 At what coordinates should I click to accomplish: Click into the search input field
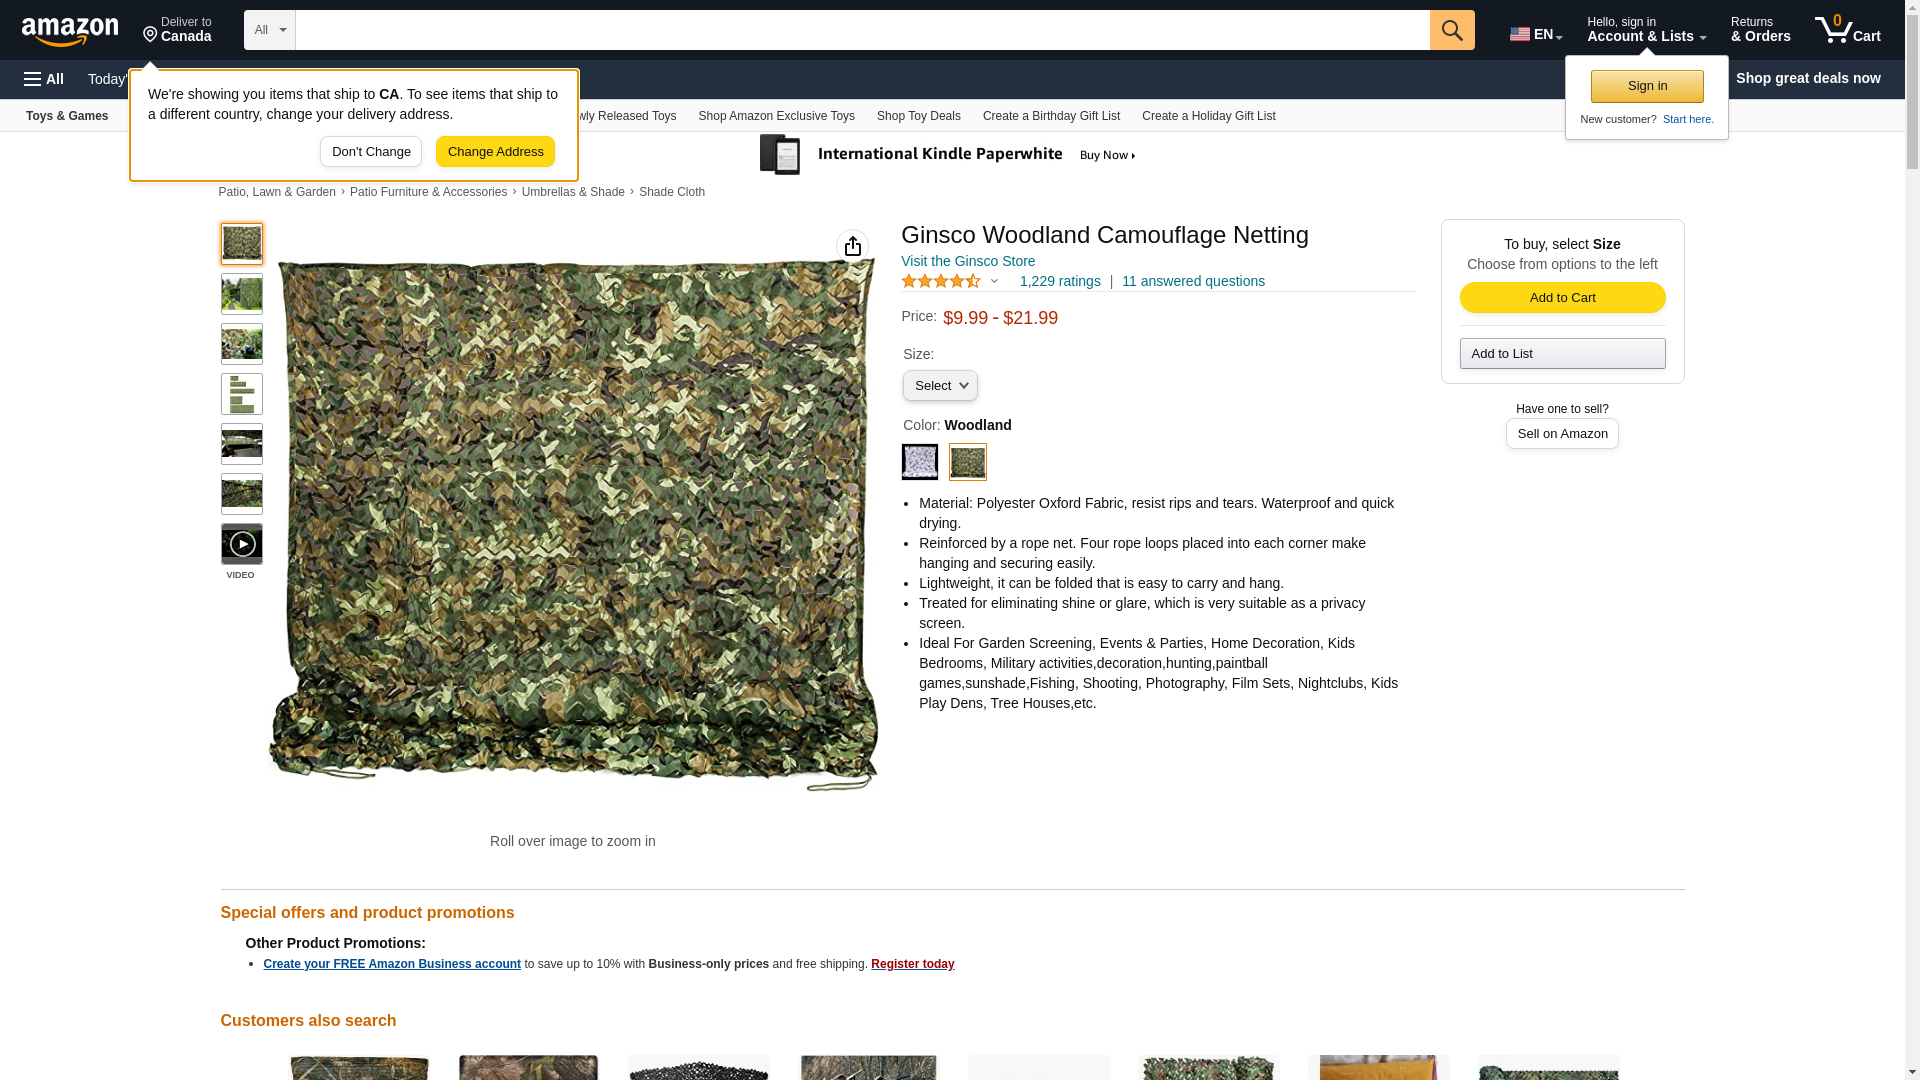tap(862, 30)
